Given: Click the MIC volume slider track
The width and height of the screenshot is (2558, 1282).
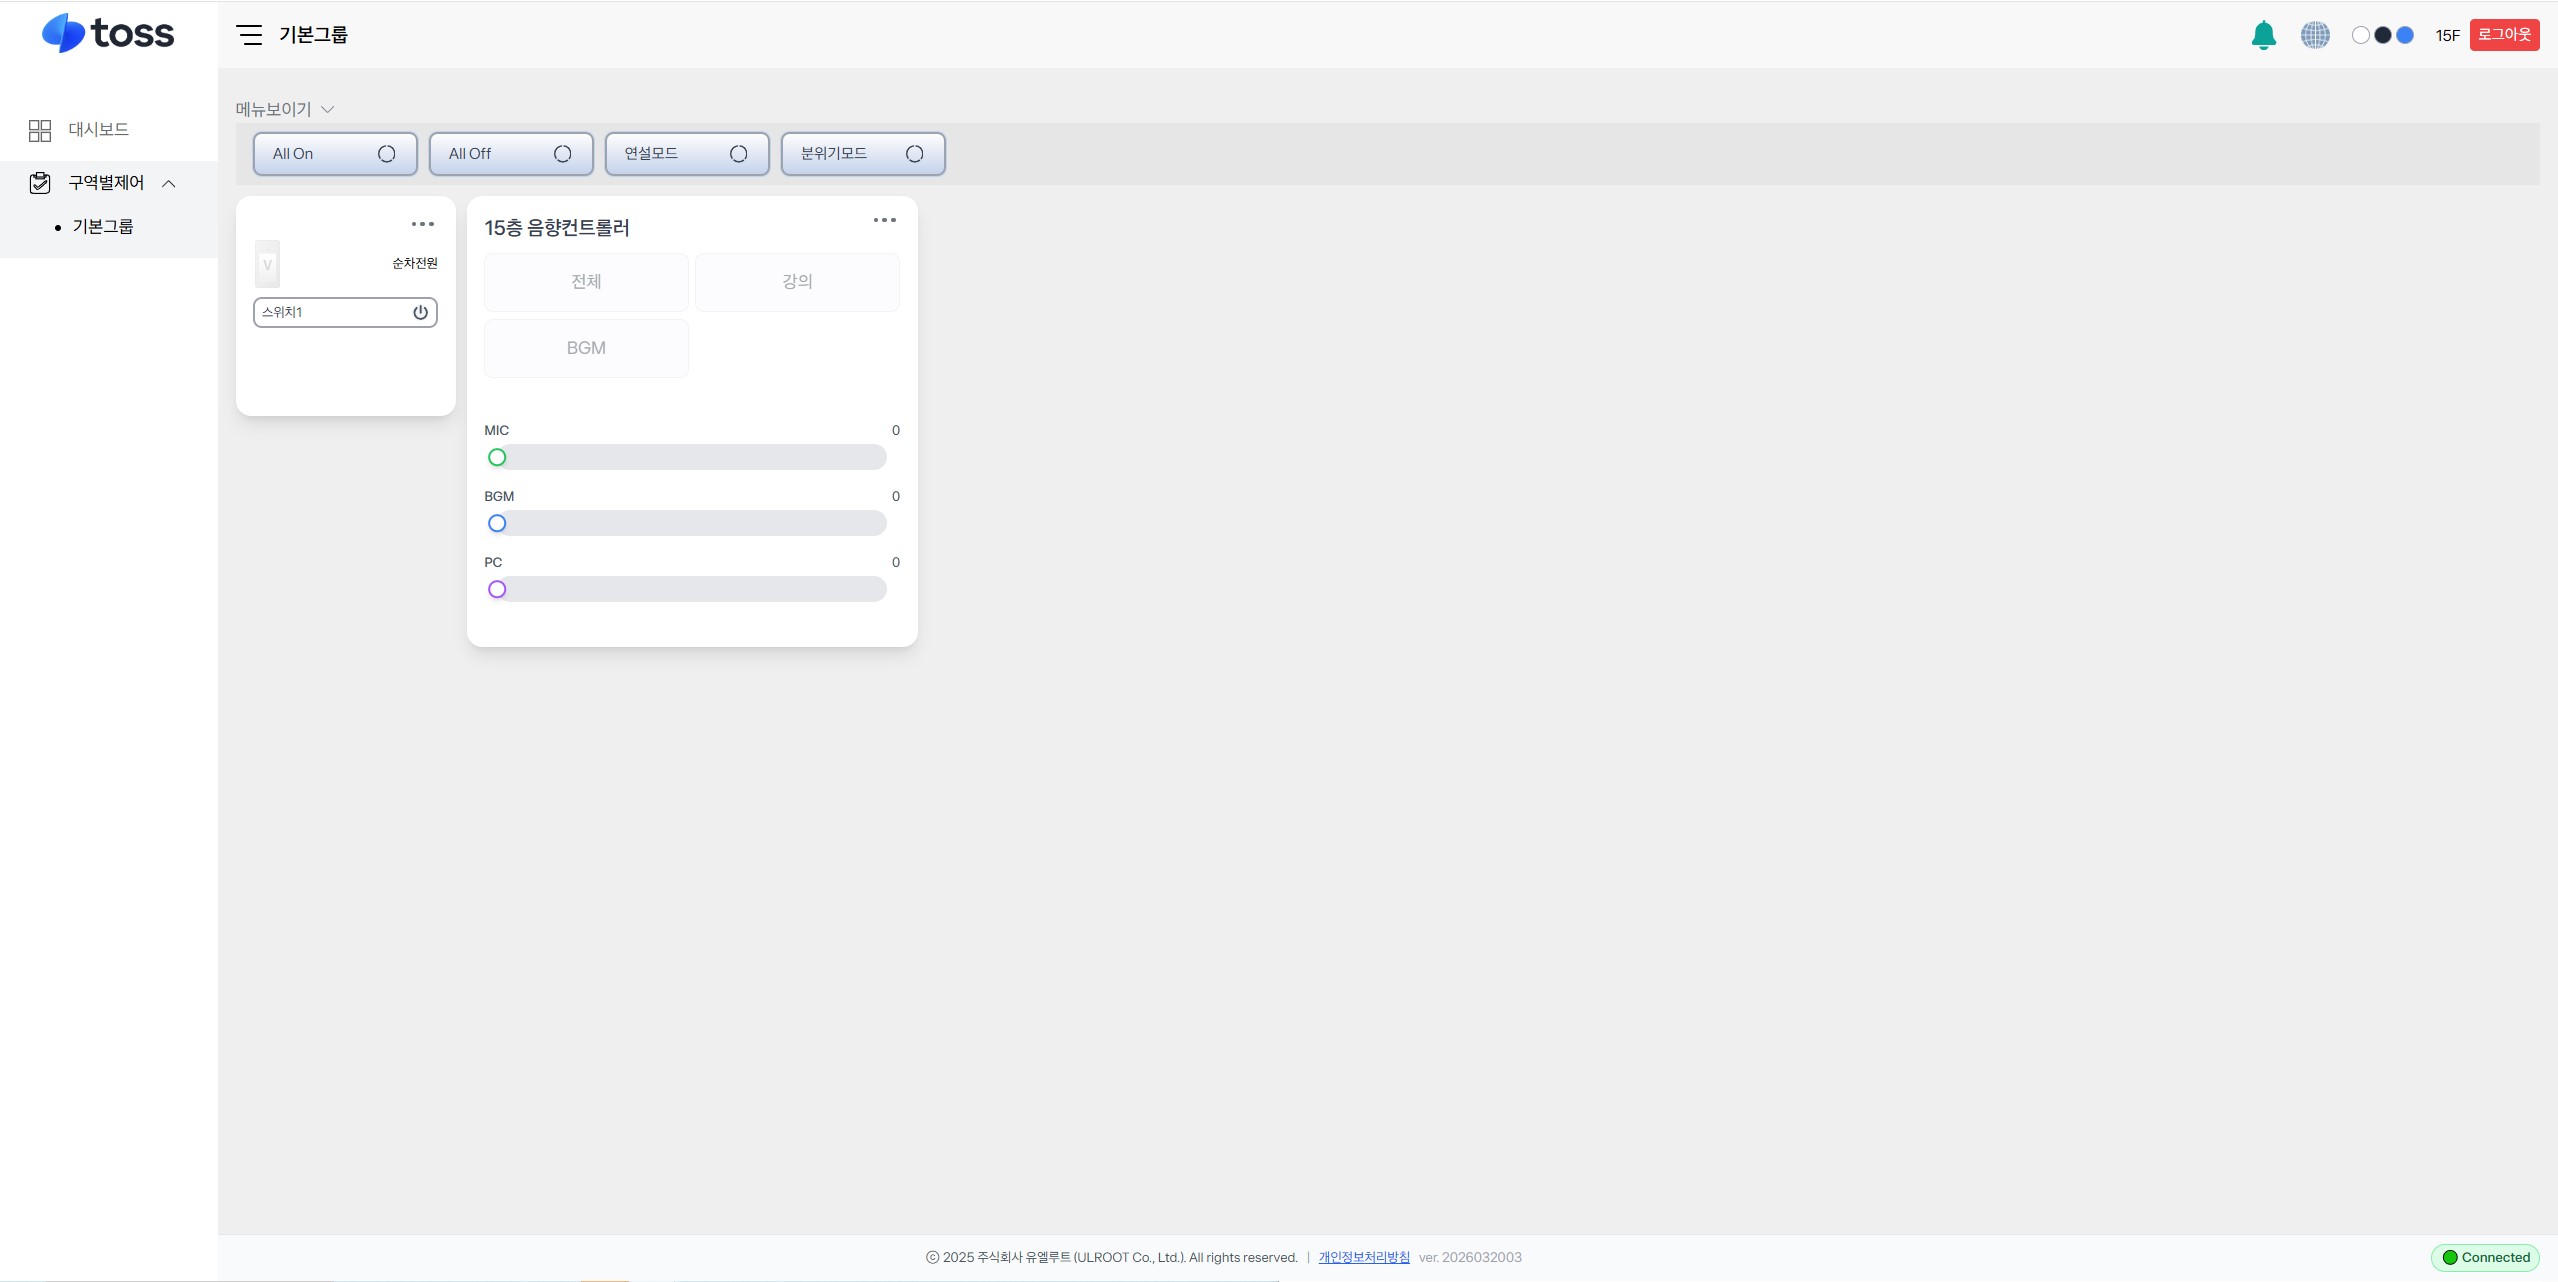Looking at the screenshot, I should point(686,458).
